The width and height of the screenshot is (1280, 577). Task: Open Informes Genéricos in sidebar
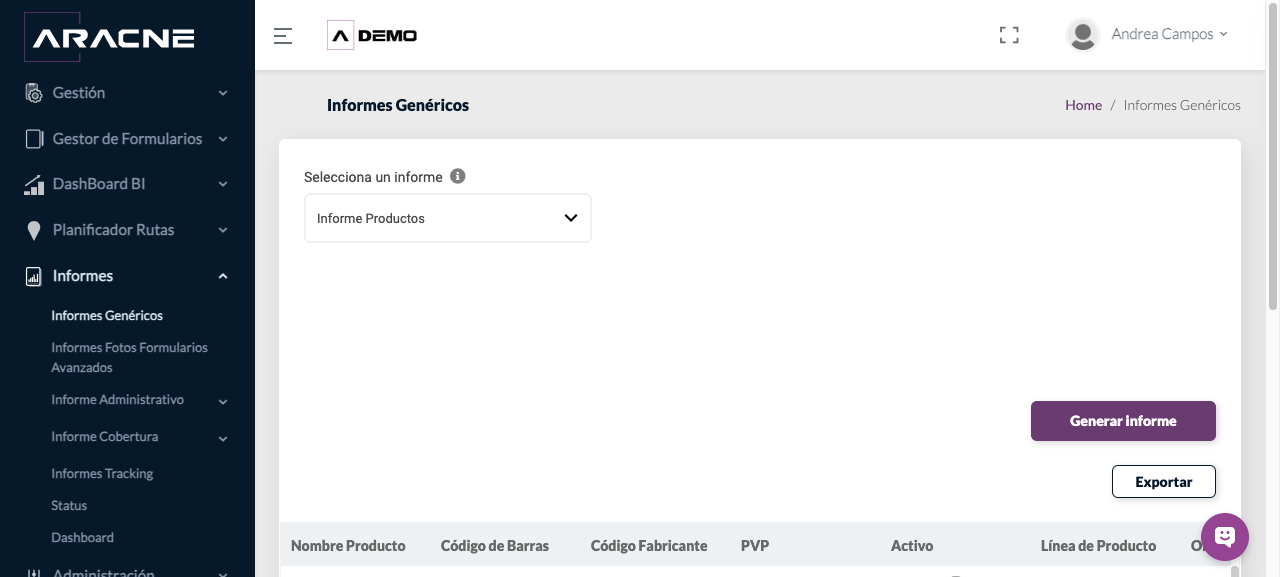coord(107,316)
